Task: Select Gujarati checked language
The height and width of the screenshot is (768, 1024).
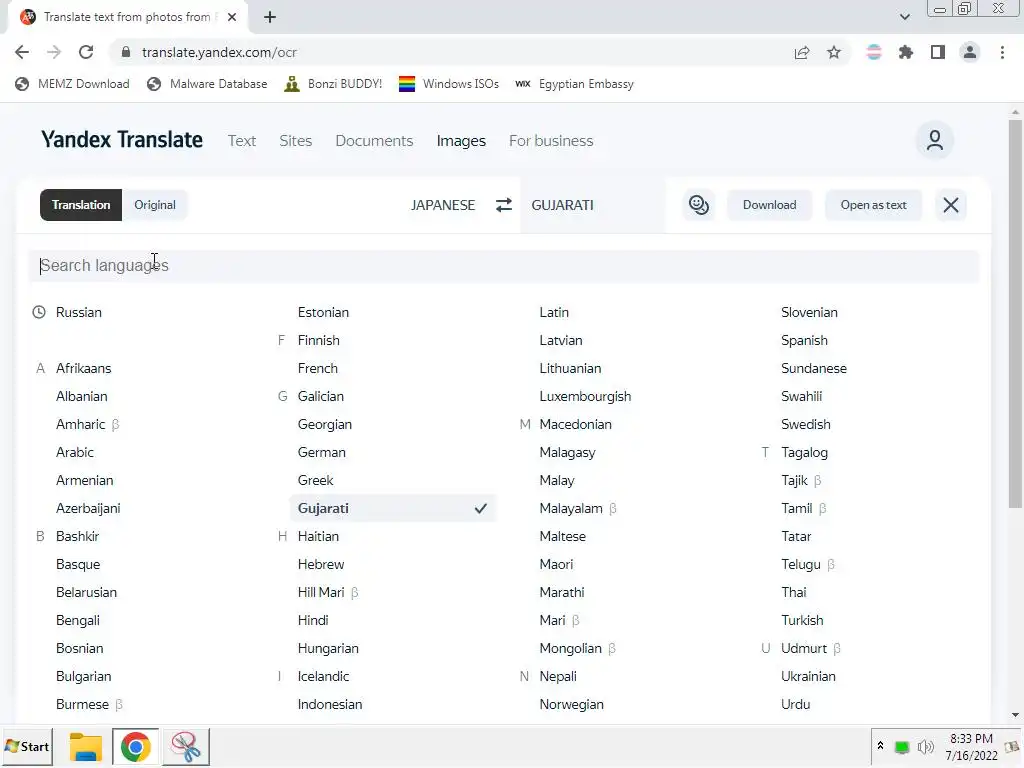Action: click(393, 508)
